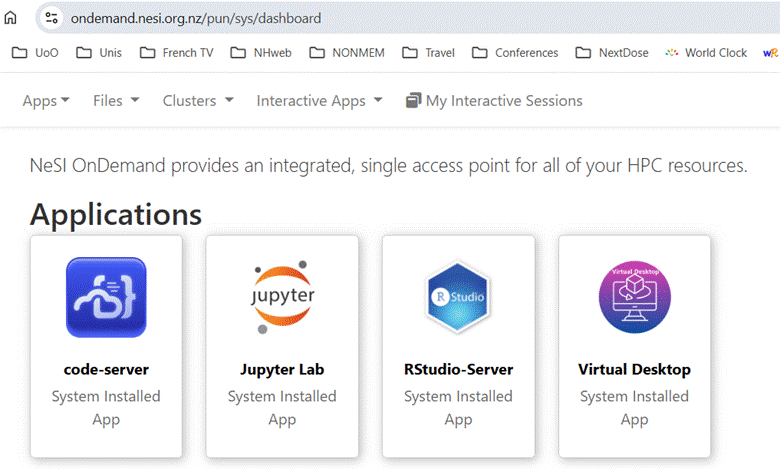780x469 pixels.
Task: Click System Installed App under Jupyter Lab
Action: pyautogui.click(x=282, y=408)
